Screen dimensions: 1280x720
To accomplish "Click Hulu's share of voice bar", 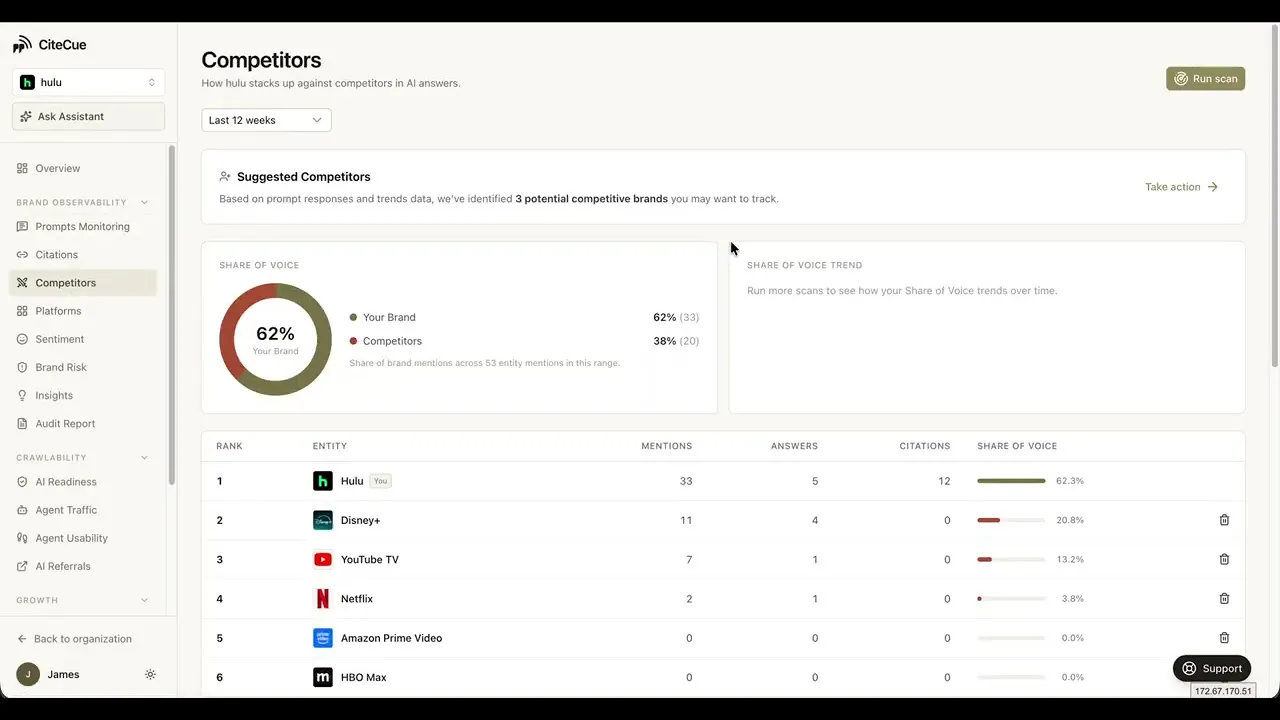I will [x=1011, y=481].
